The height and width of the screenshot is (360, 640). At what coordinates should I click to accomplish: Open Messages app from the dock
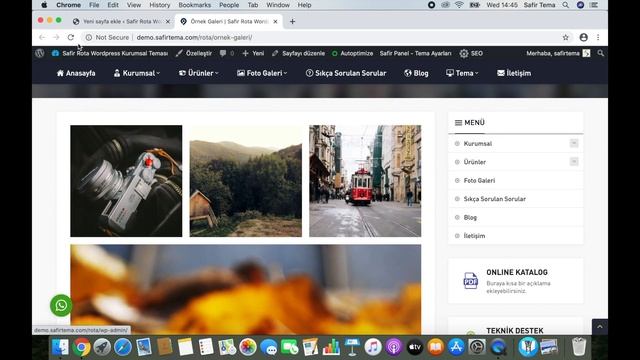pos(269,347)
